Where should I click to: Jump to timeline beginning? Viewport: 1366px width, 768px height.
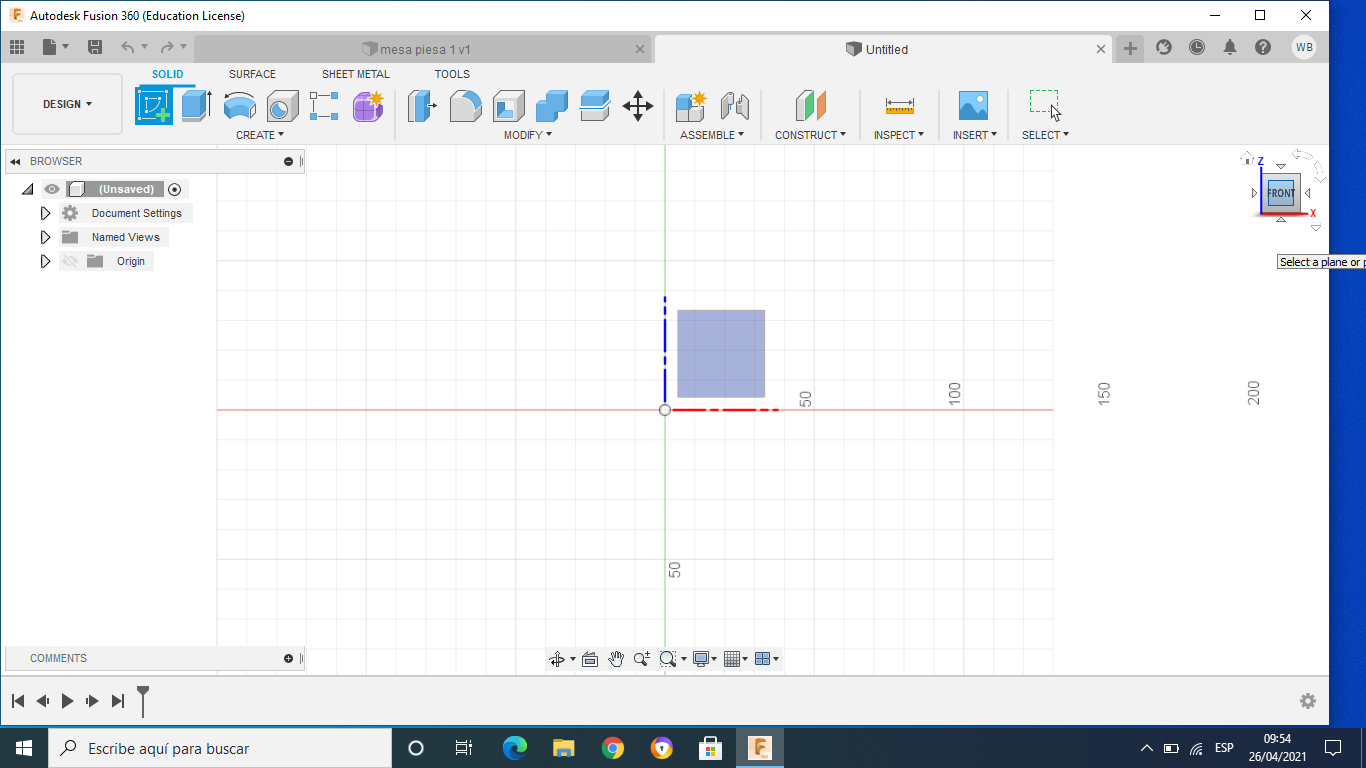click(17, 701)
